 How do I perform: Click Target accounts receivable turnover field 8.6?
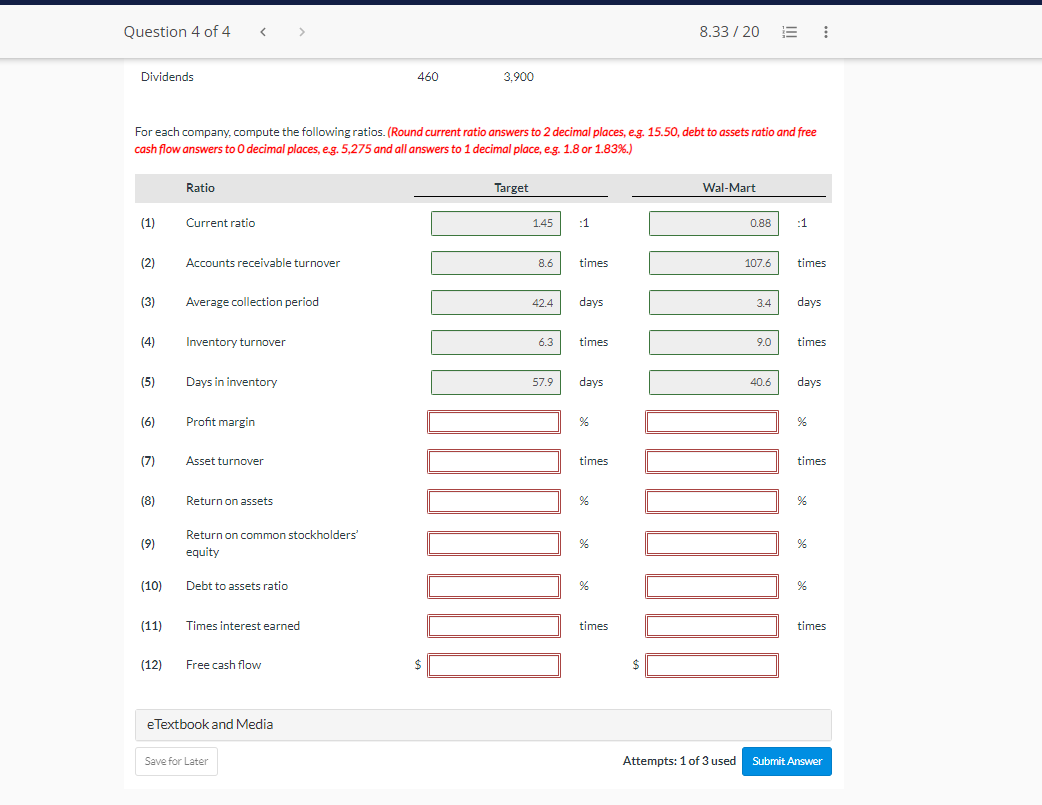496,263
